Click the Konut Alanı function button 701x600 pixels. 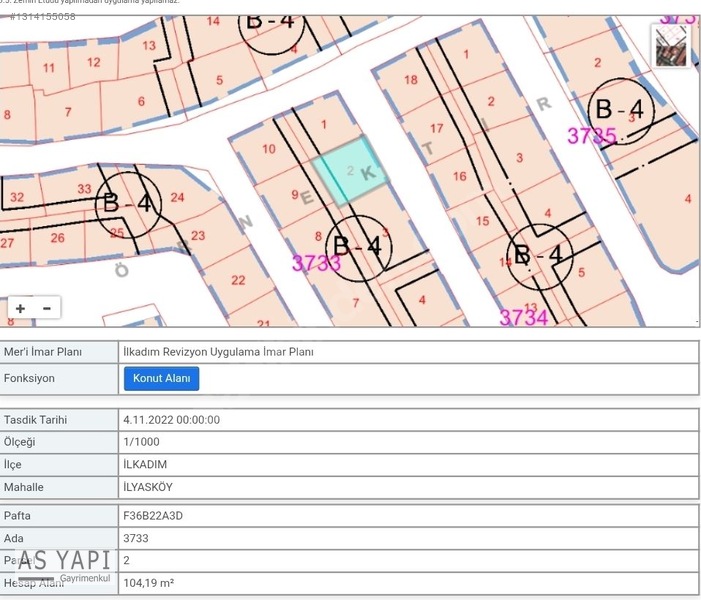point(161,378)
